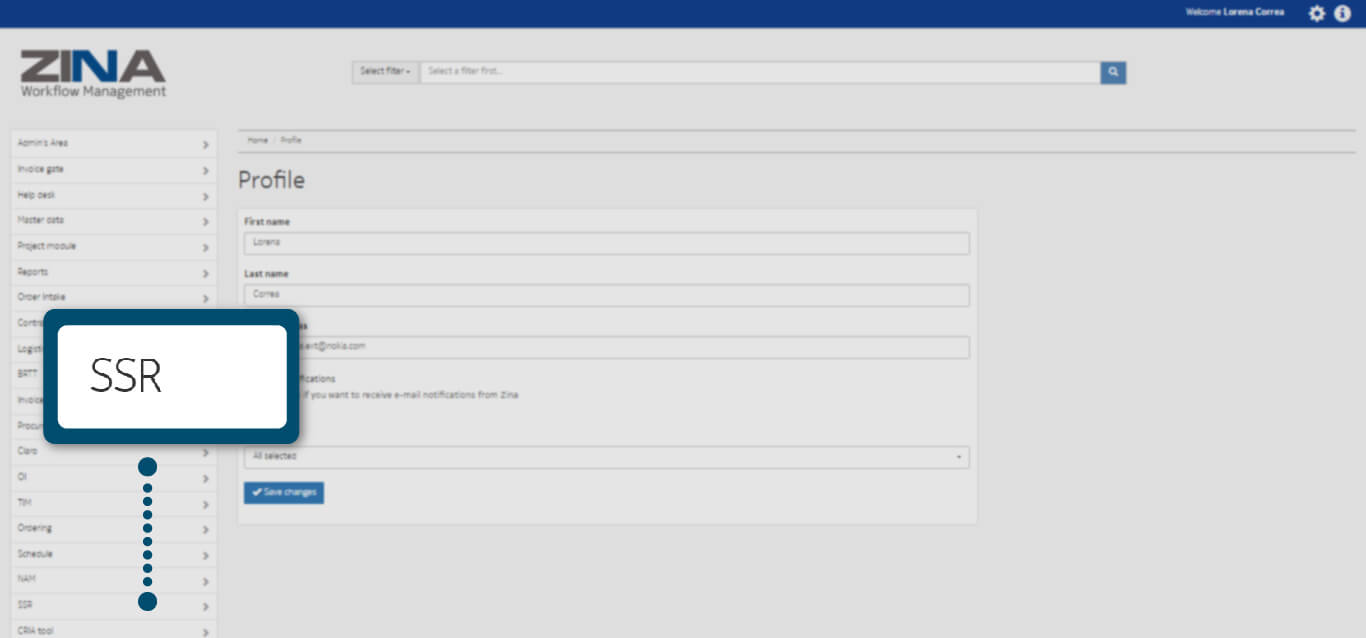This screenshot has width=1366, height=638.
Task: Click the First name input field
Action: 606,243
